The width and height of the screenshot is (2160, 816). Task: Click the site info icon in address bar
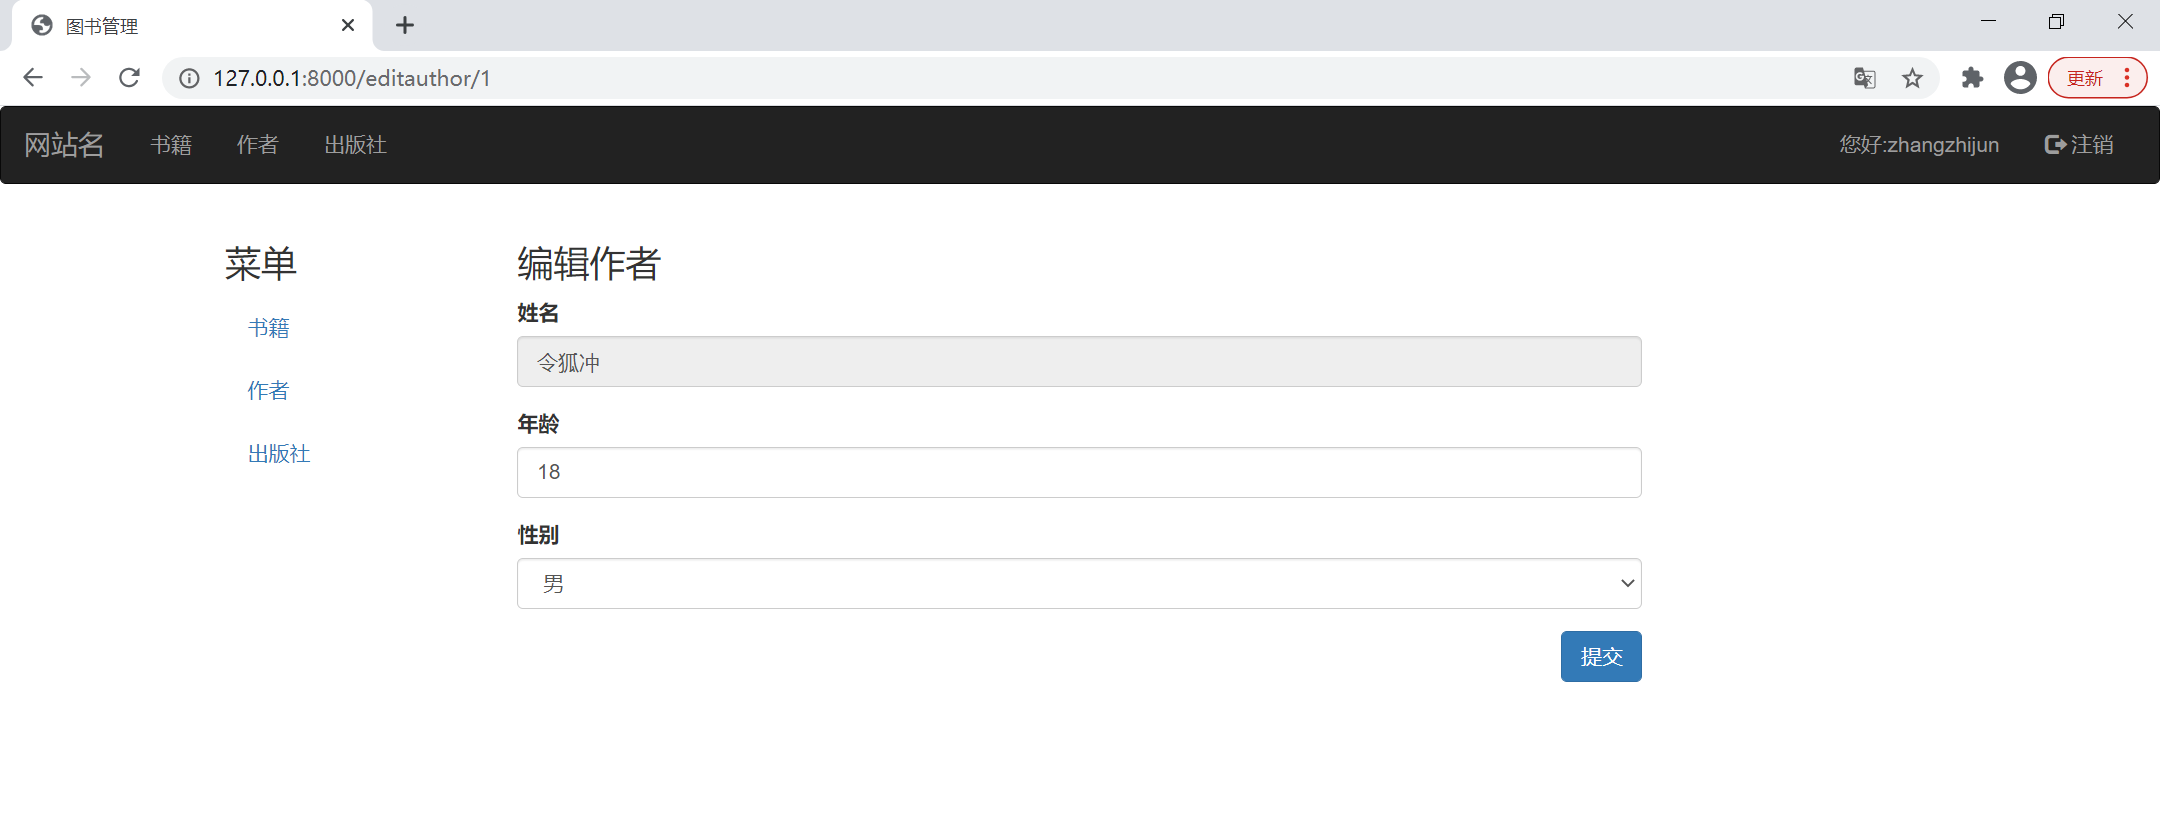click(189, 78)
